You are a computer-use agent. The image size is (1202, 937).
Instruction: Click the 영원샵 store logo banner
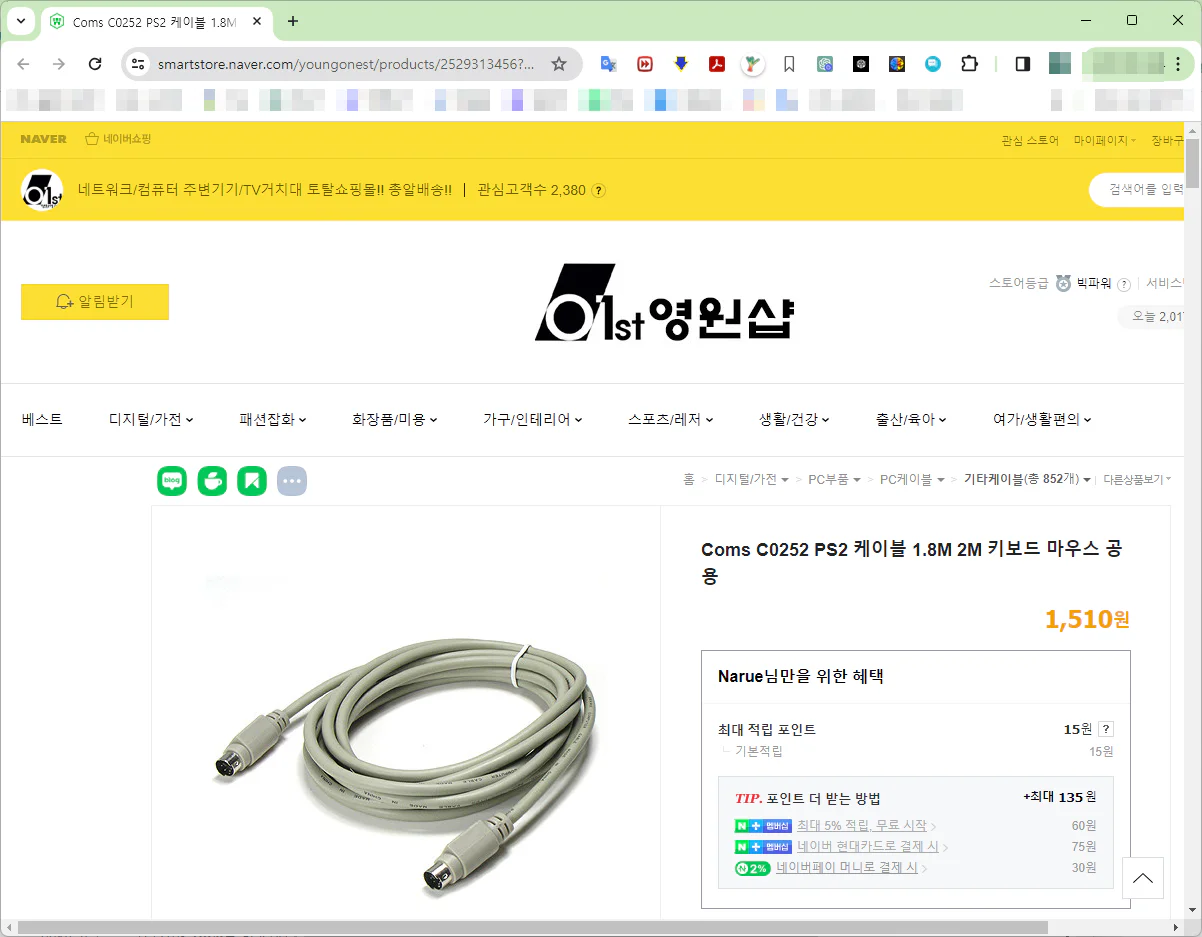(665, 302)
